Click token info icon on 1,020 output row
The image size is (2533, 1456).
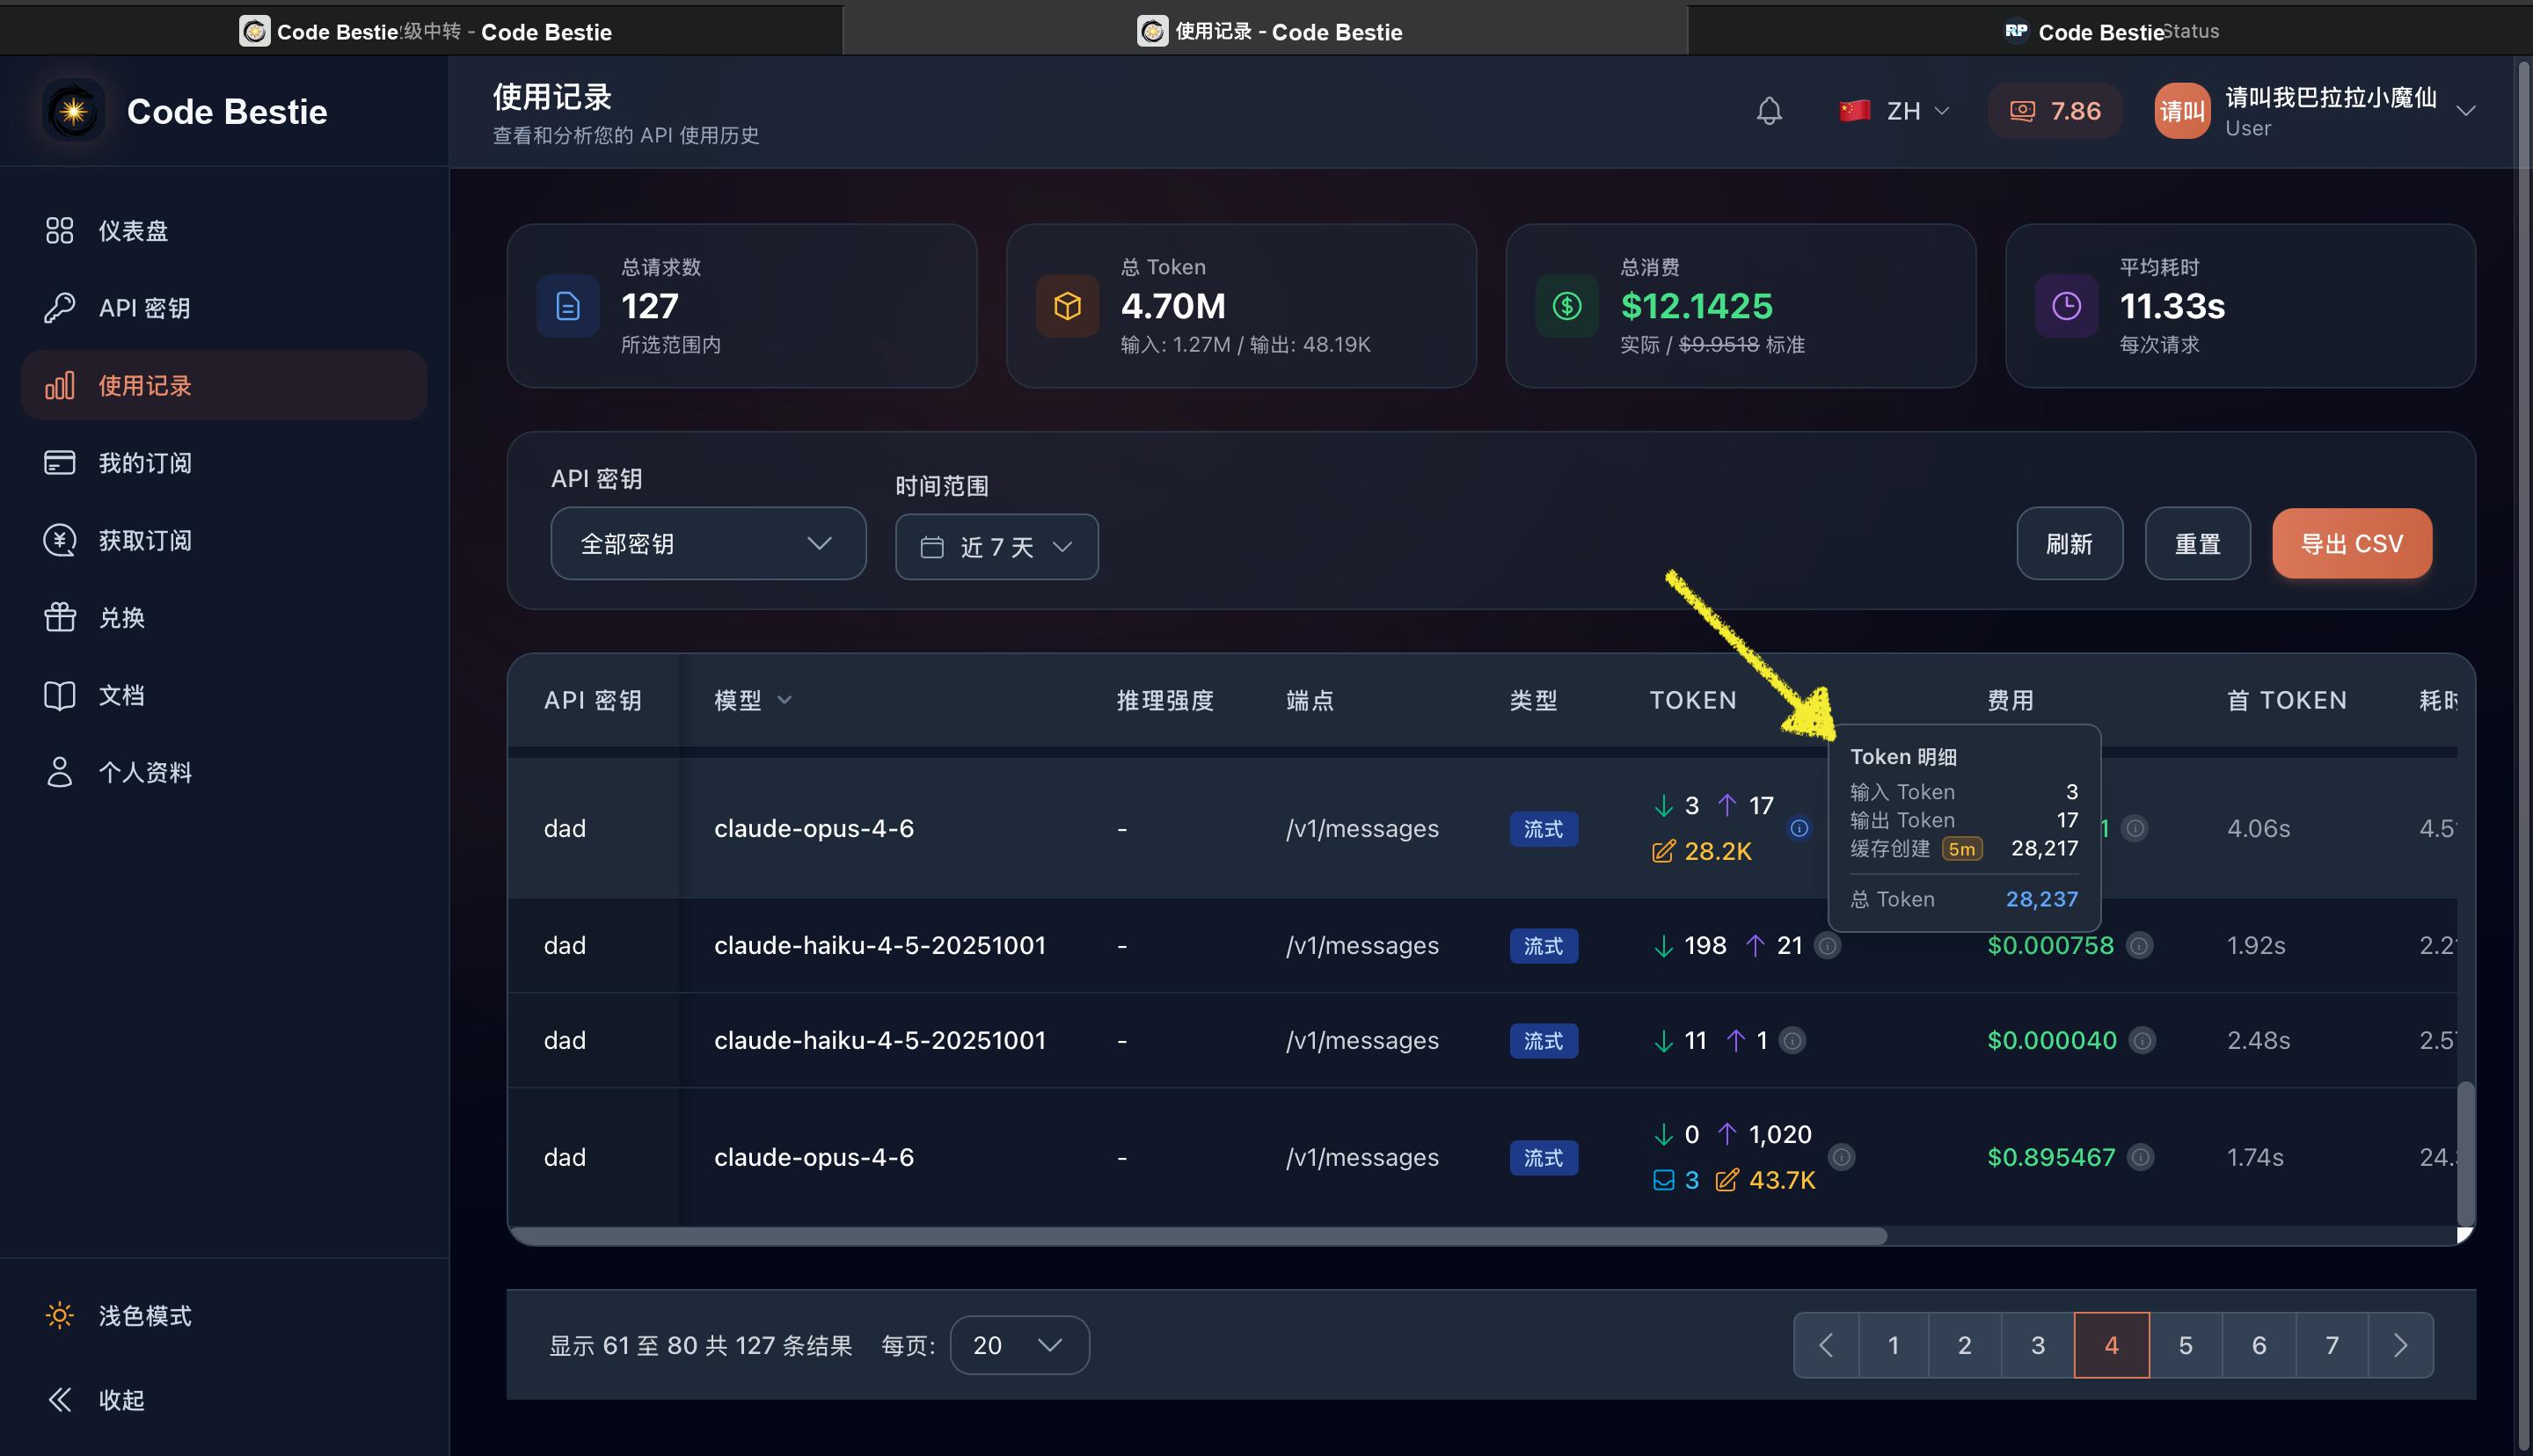click(1841, 1157)
